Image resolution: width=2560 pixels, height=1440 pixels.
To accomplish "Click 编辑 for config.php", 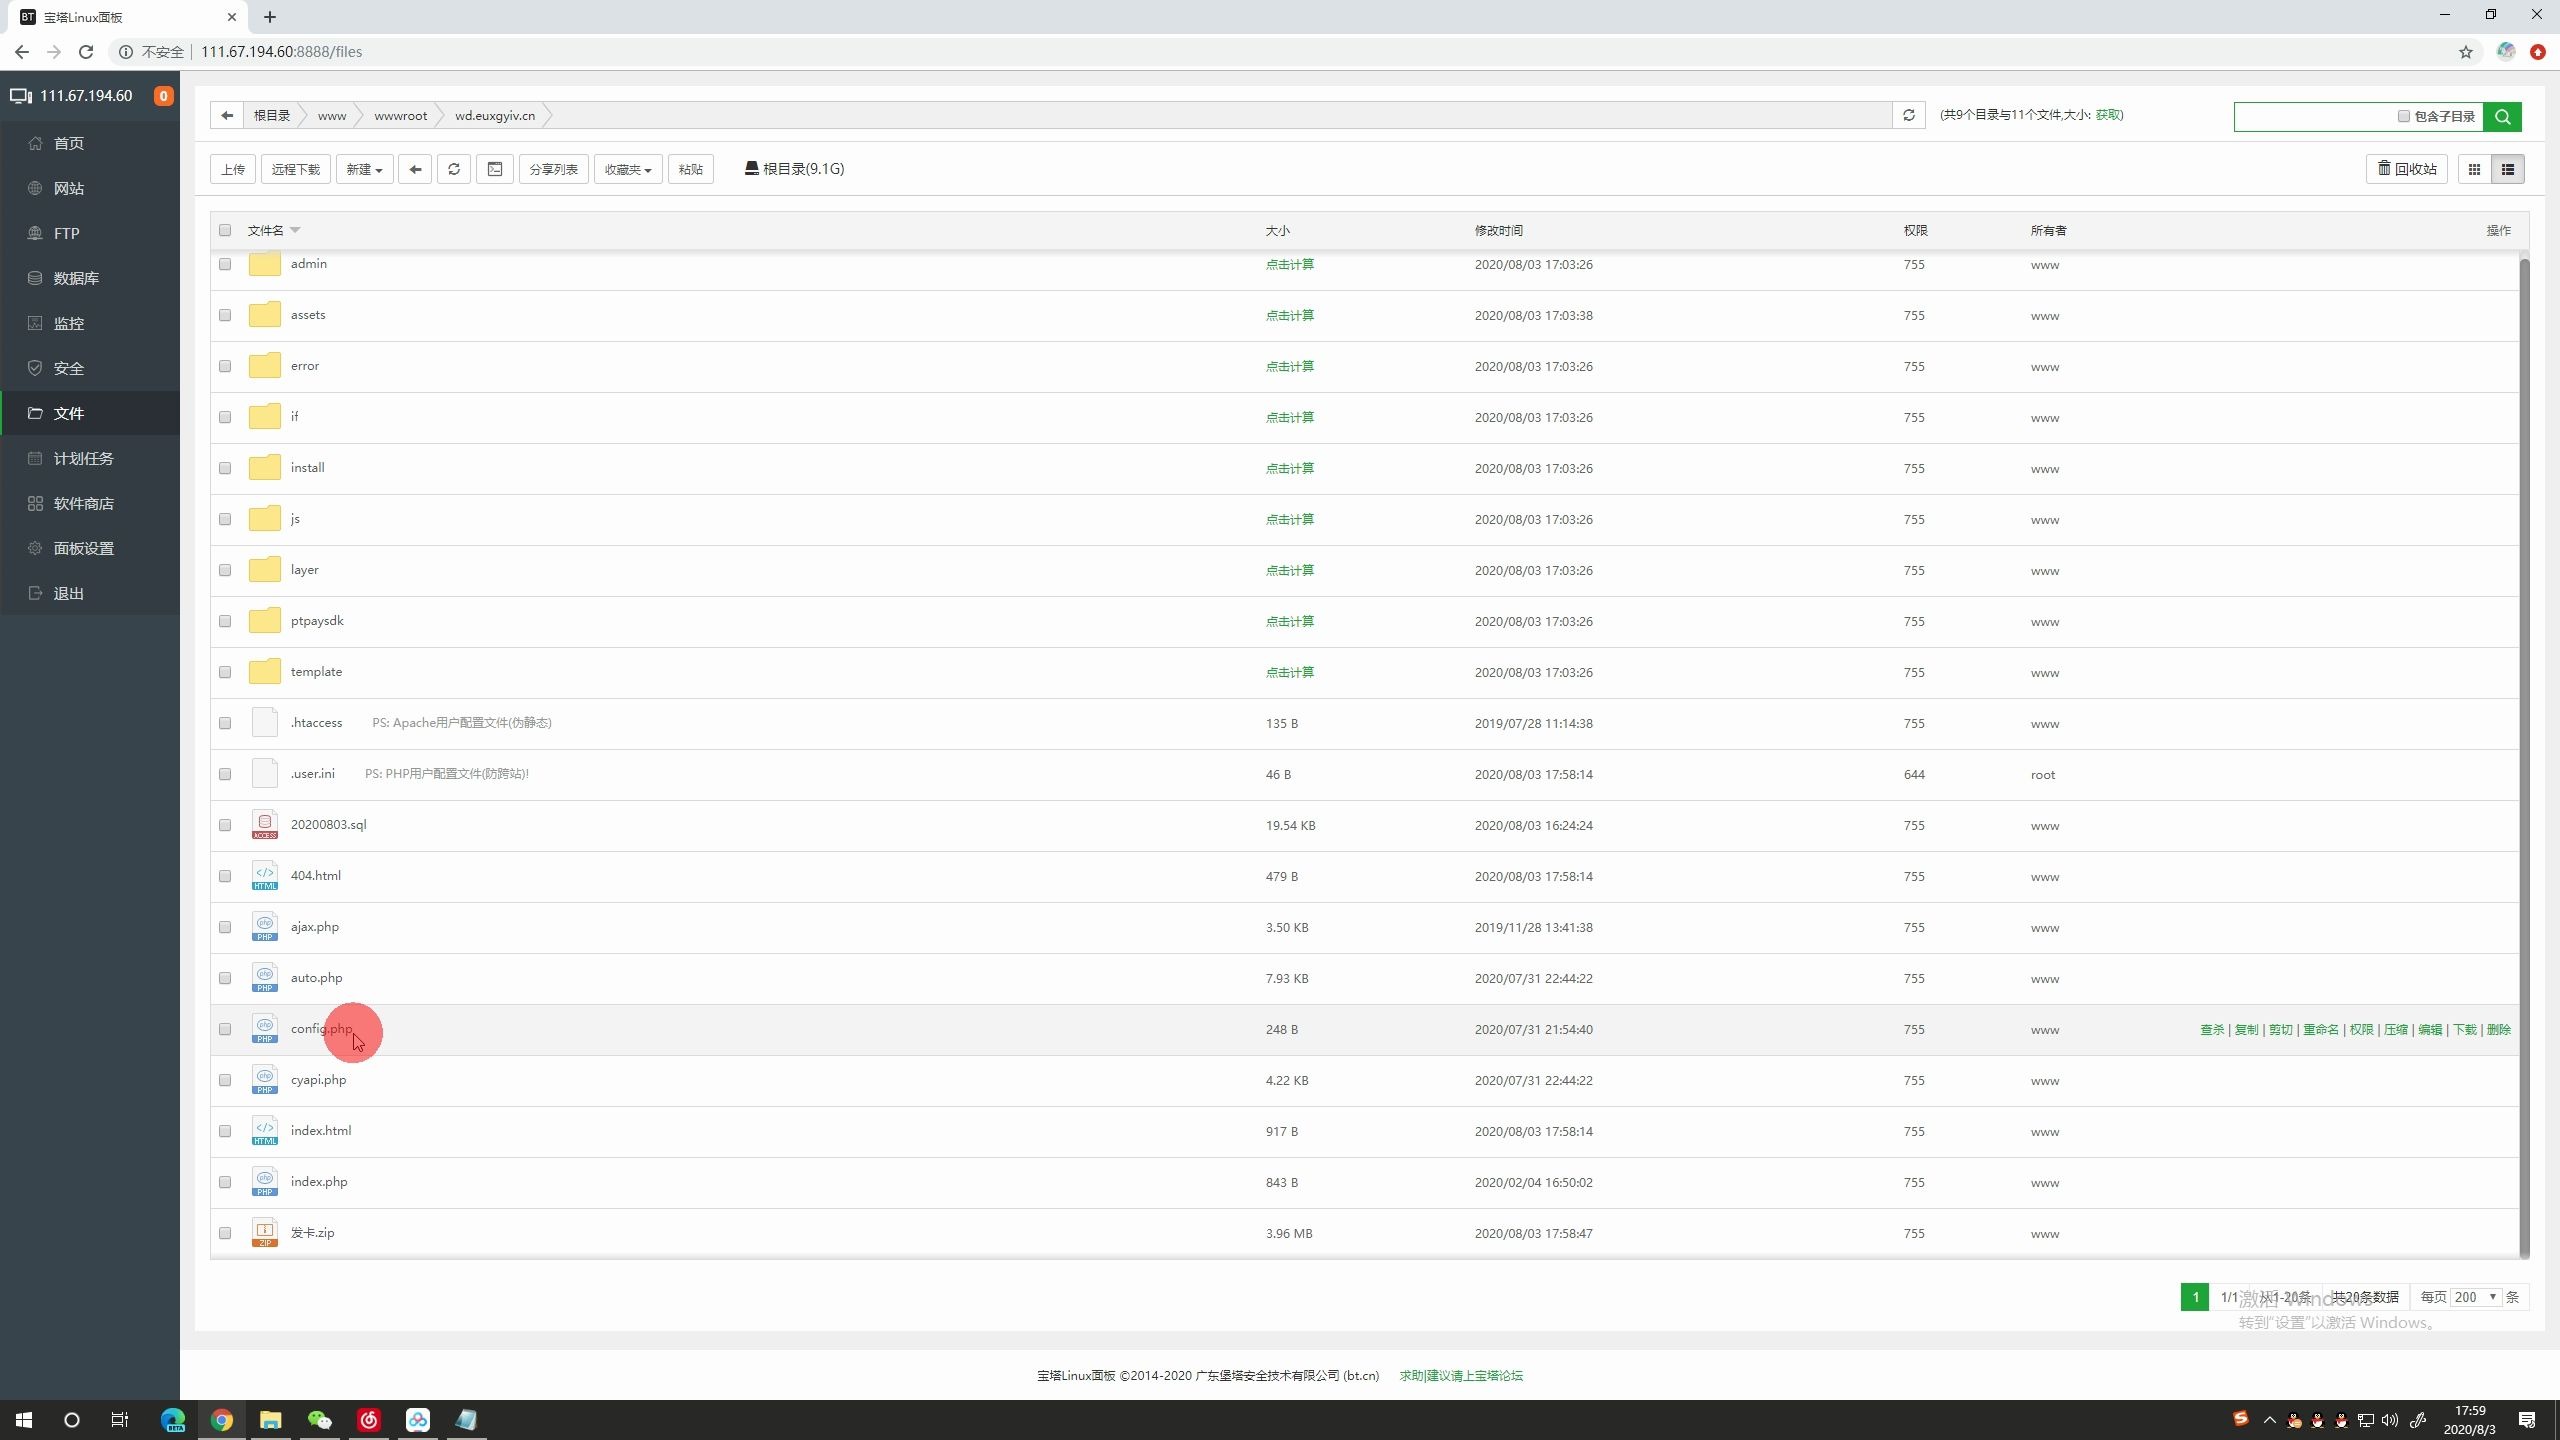I will (x=2430, y=1030).
